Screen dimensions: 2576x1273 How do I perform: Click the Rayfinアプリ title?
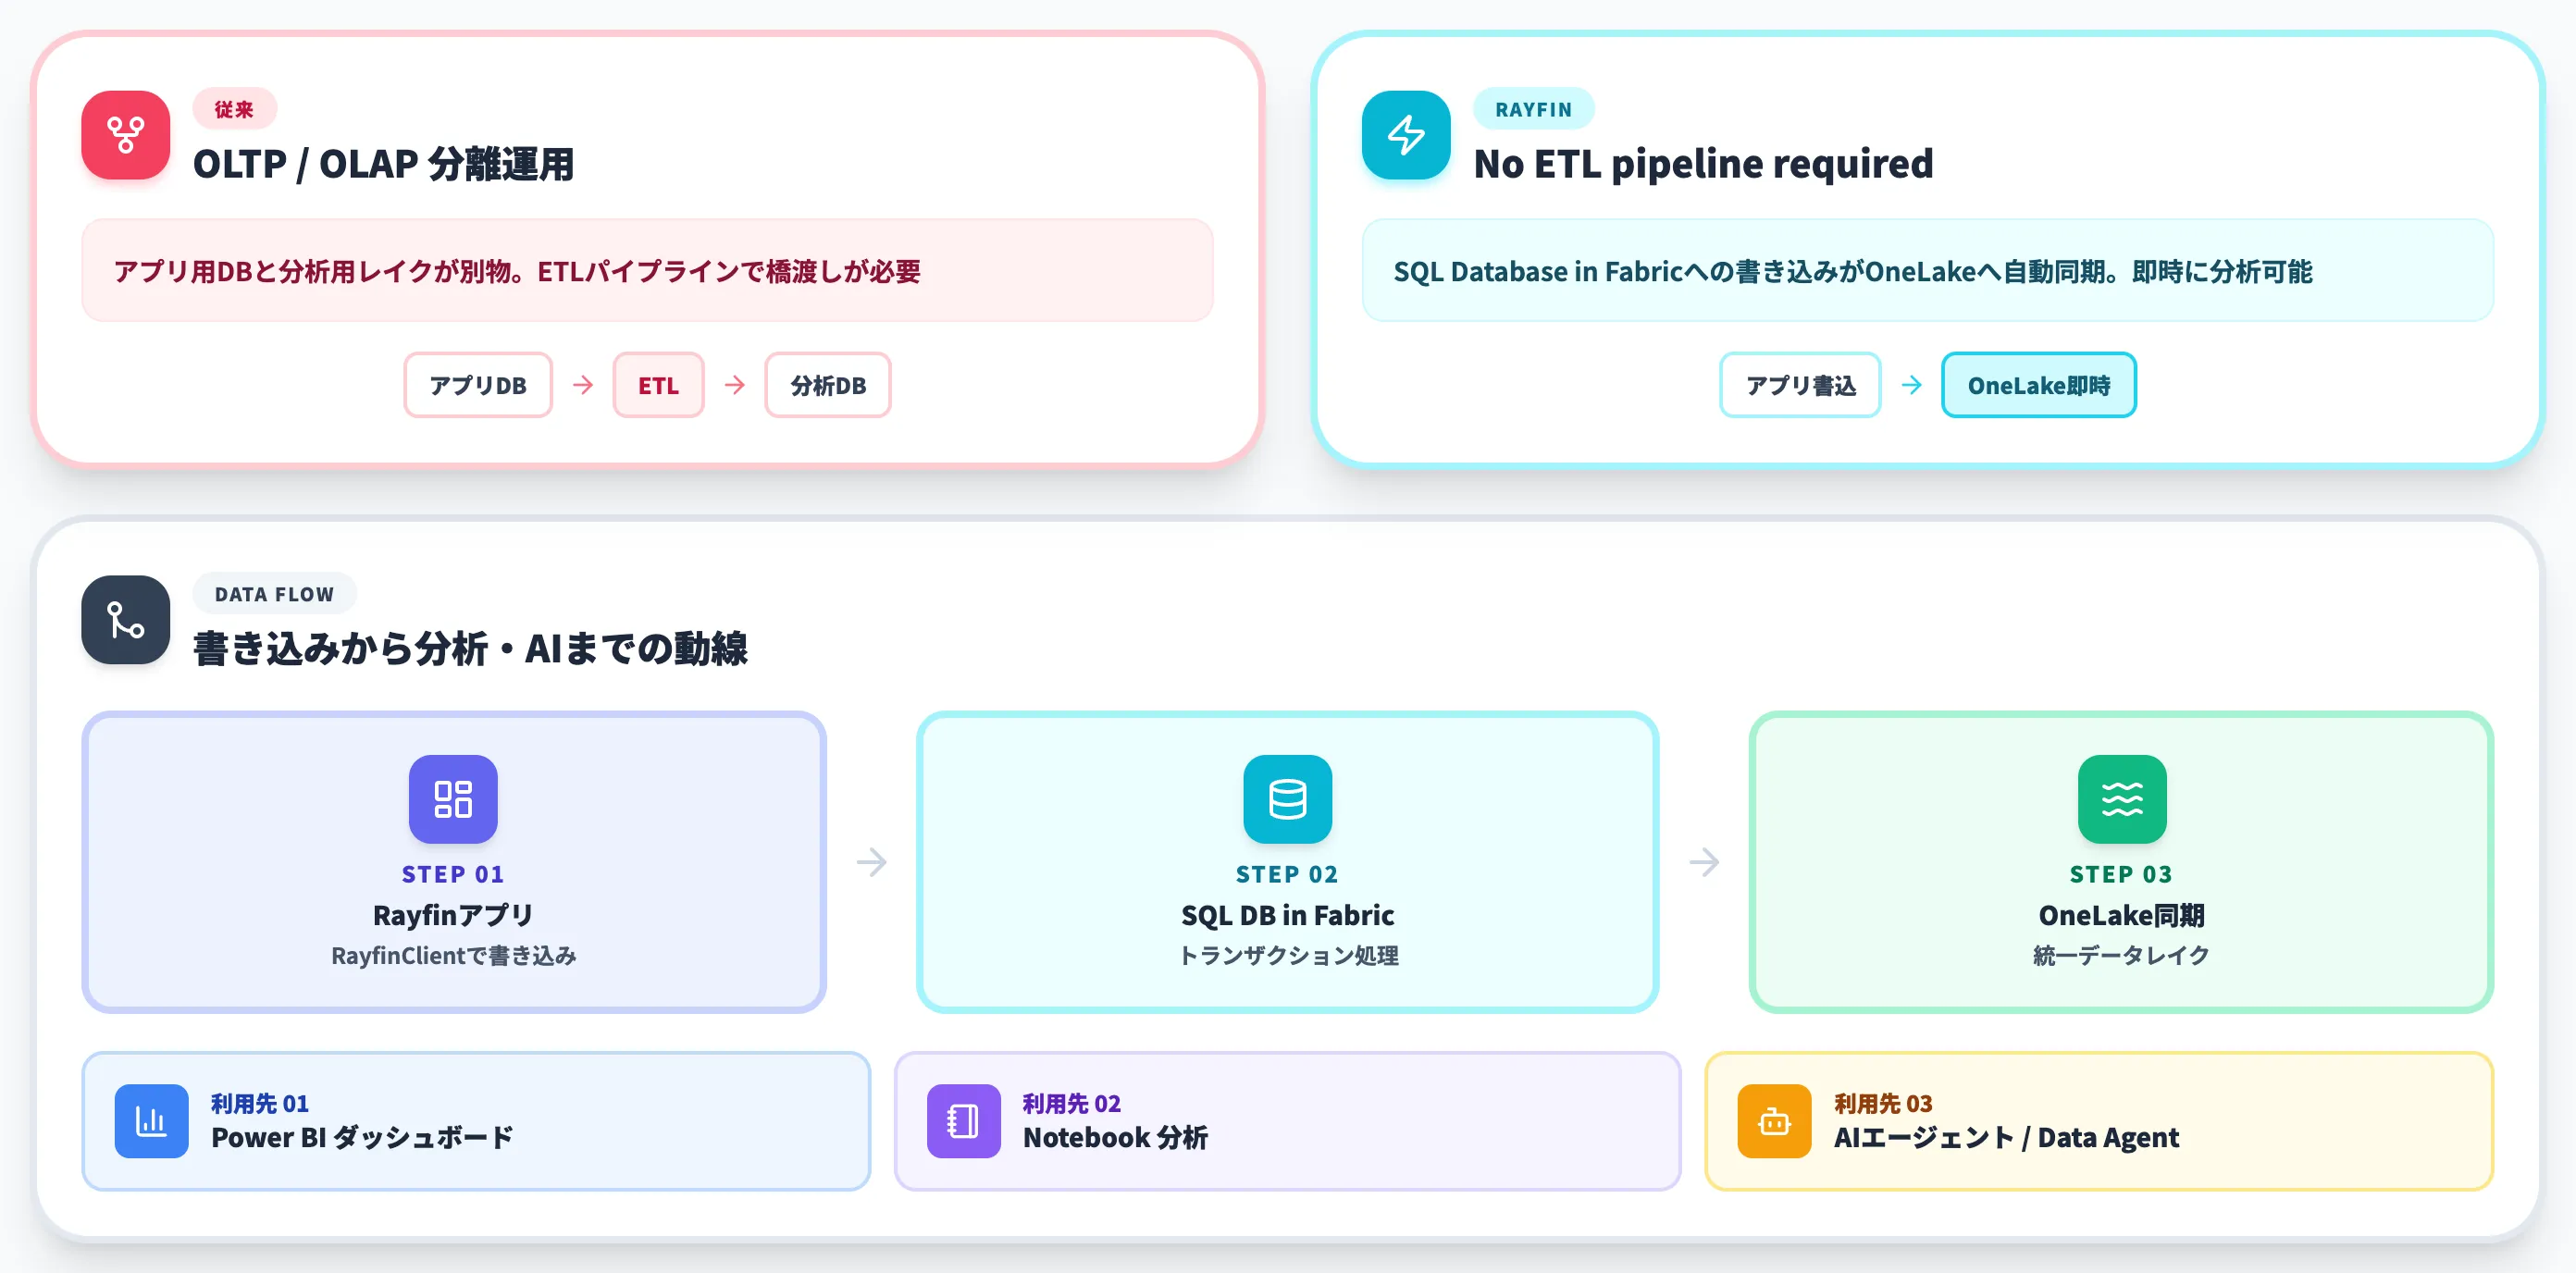453,915
